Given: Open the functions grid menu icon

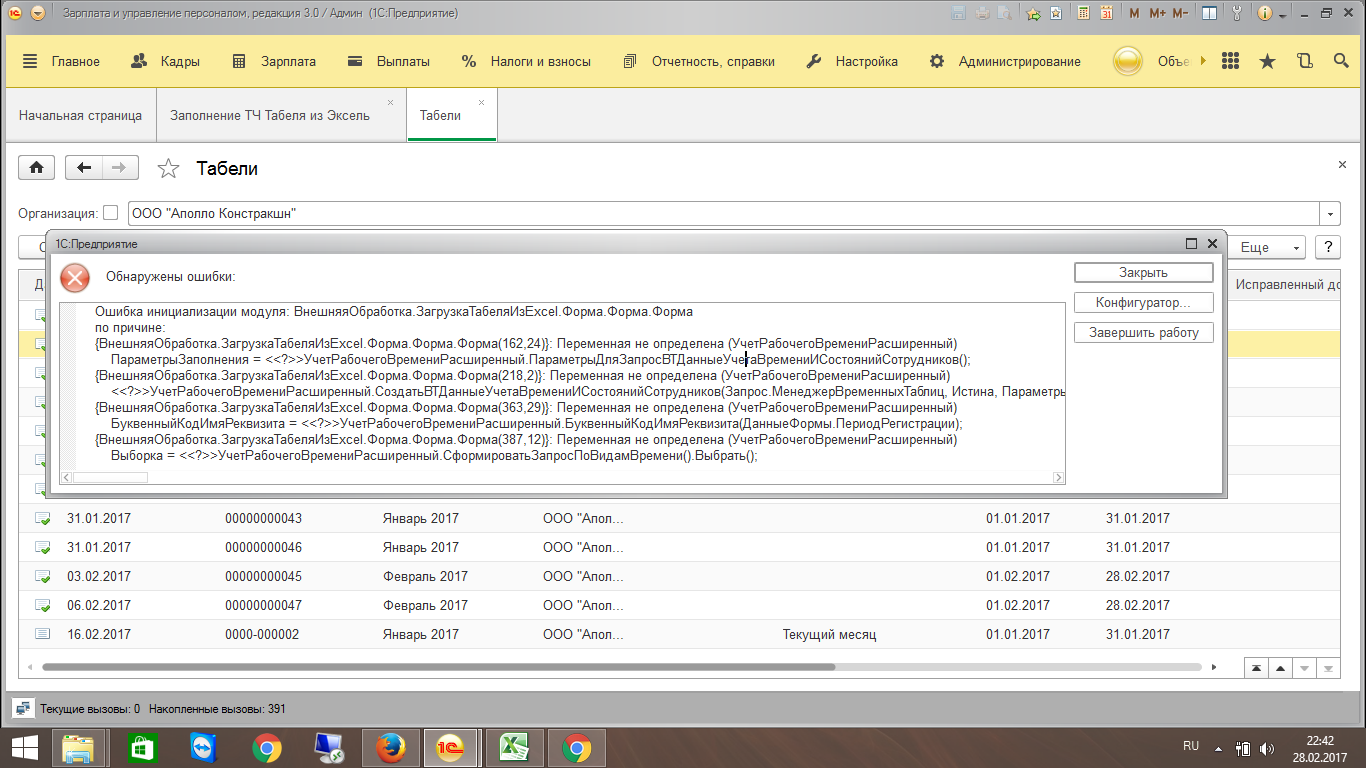Looking at the screenshot, I should pyautogui.click(x=1231, y=61).
